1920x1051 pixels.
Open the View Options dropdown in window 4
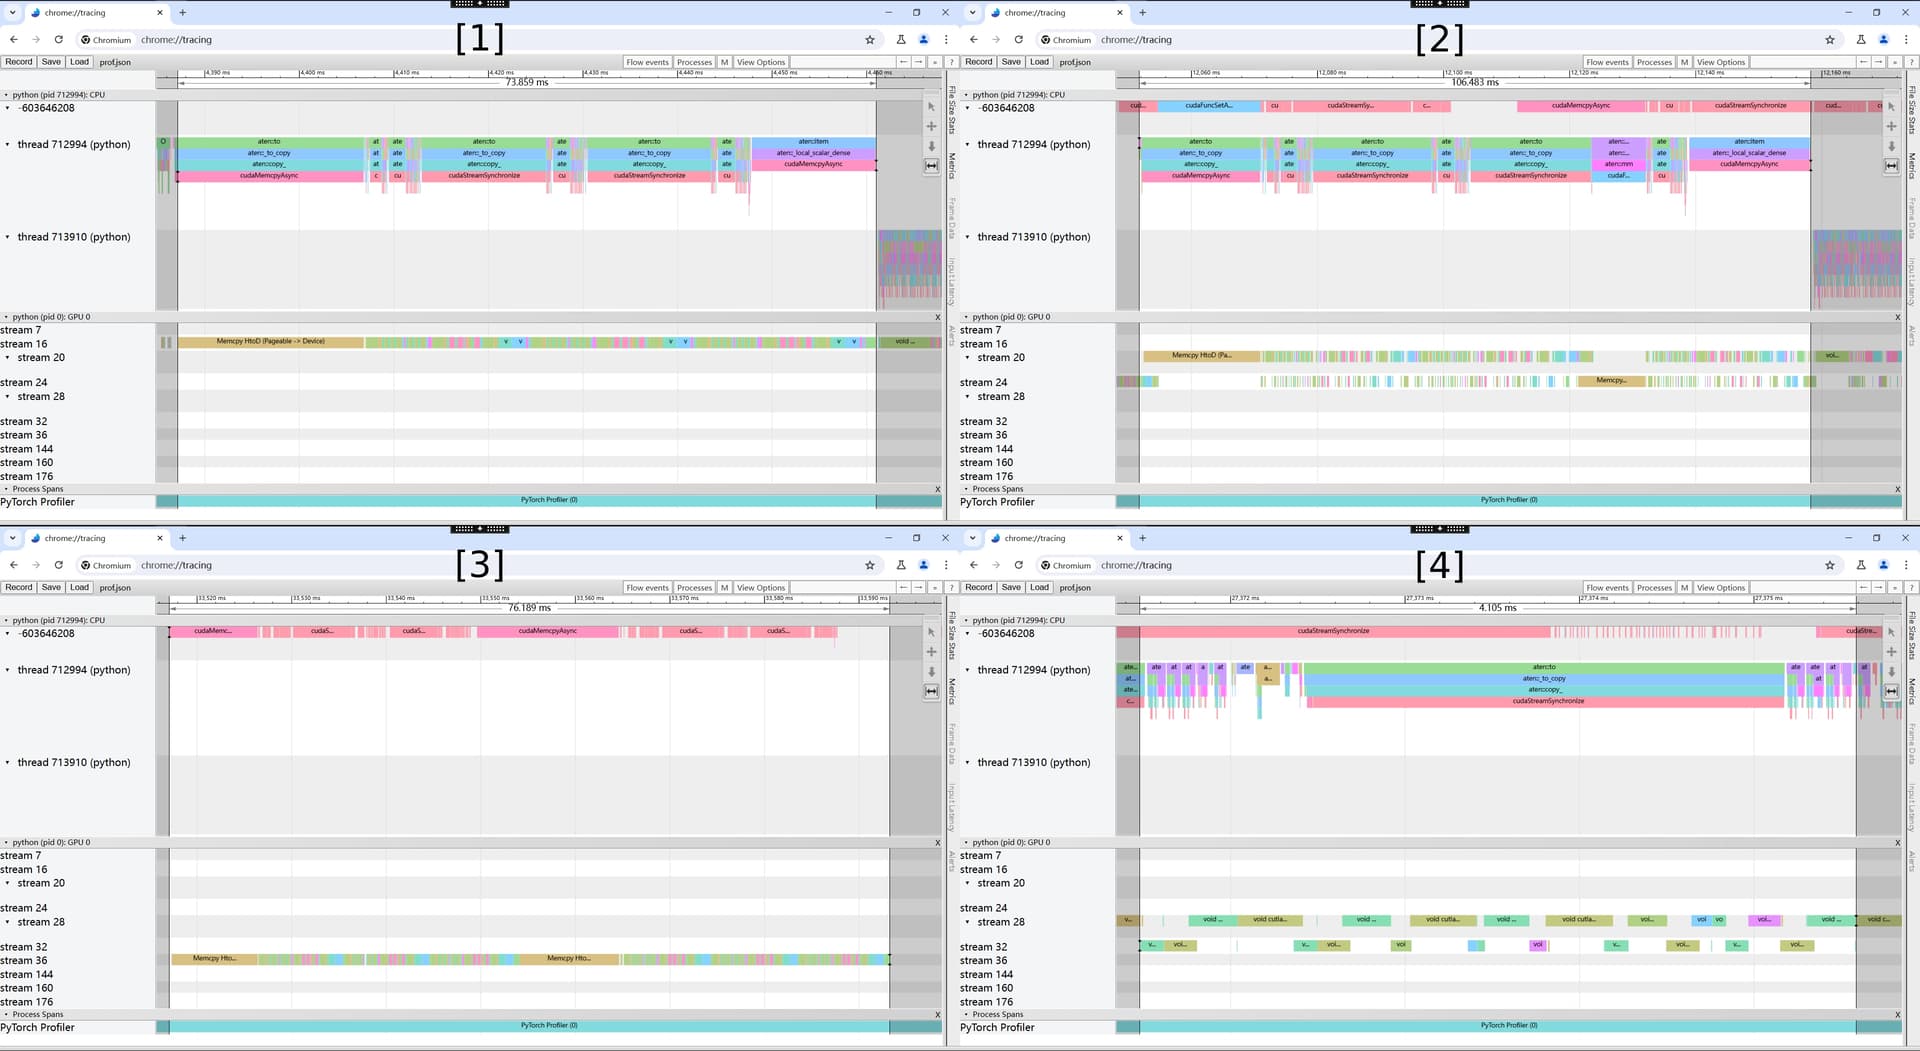1720,588
